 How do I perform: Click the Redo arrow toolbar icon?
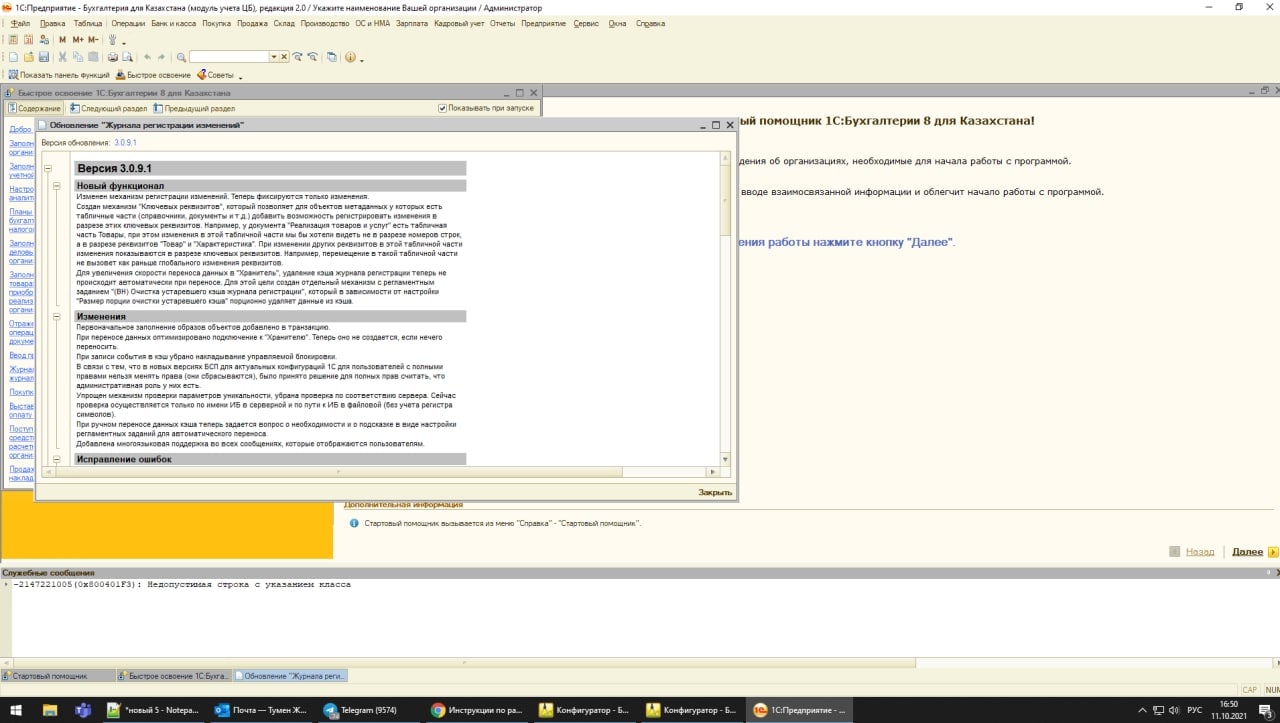coord(162,57)
